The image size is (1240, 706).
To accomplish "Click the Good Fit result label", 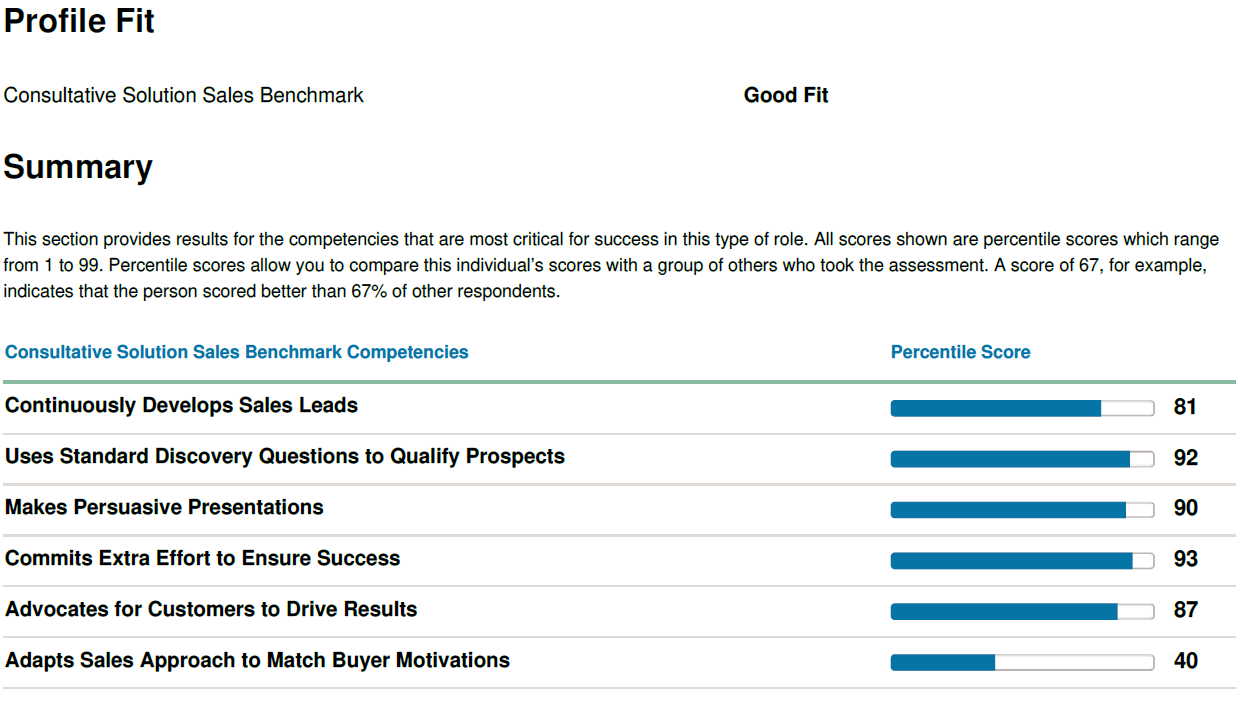I will [x=786, y=95].
